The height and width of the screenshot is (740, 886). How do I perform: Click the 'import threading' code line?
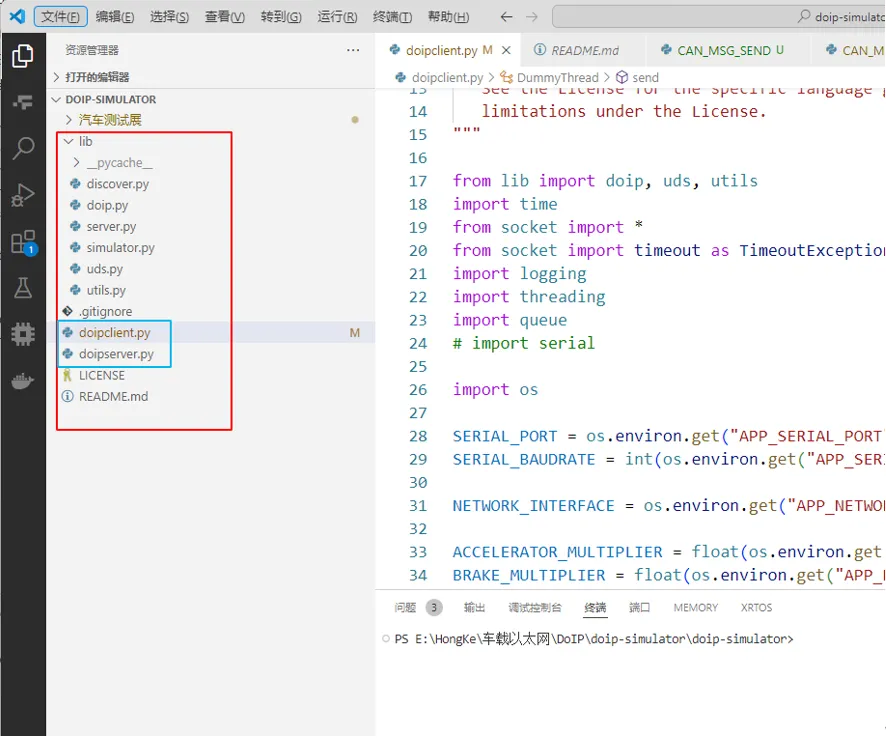529,297
